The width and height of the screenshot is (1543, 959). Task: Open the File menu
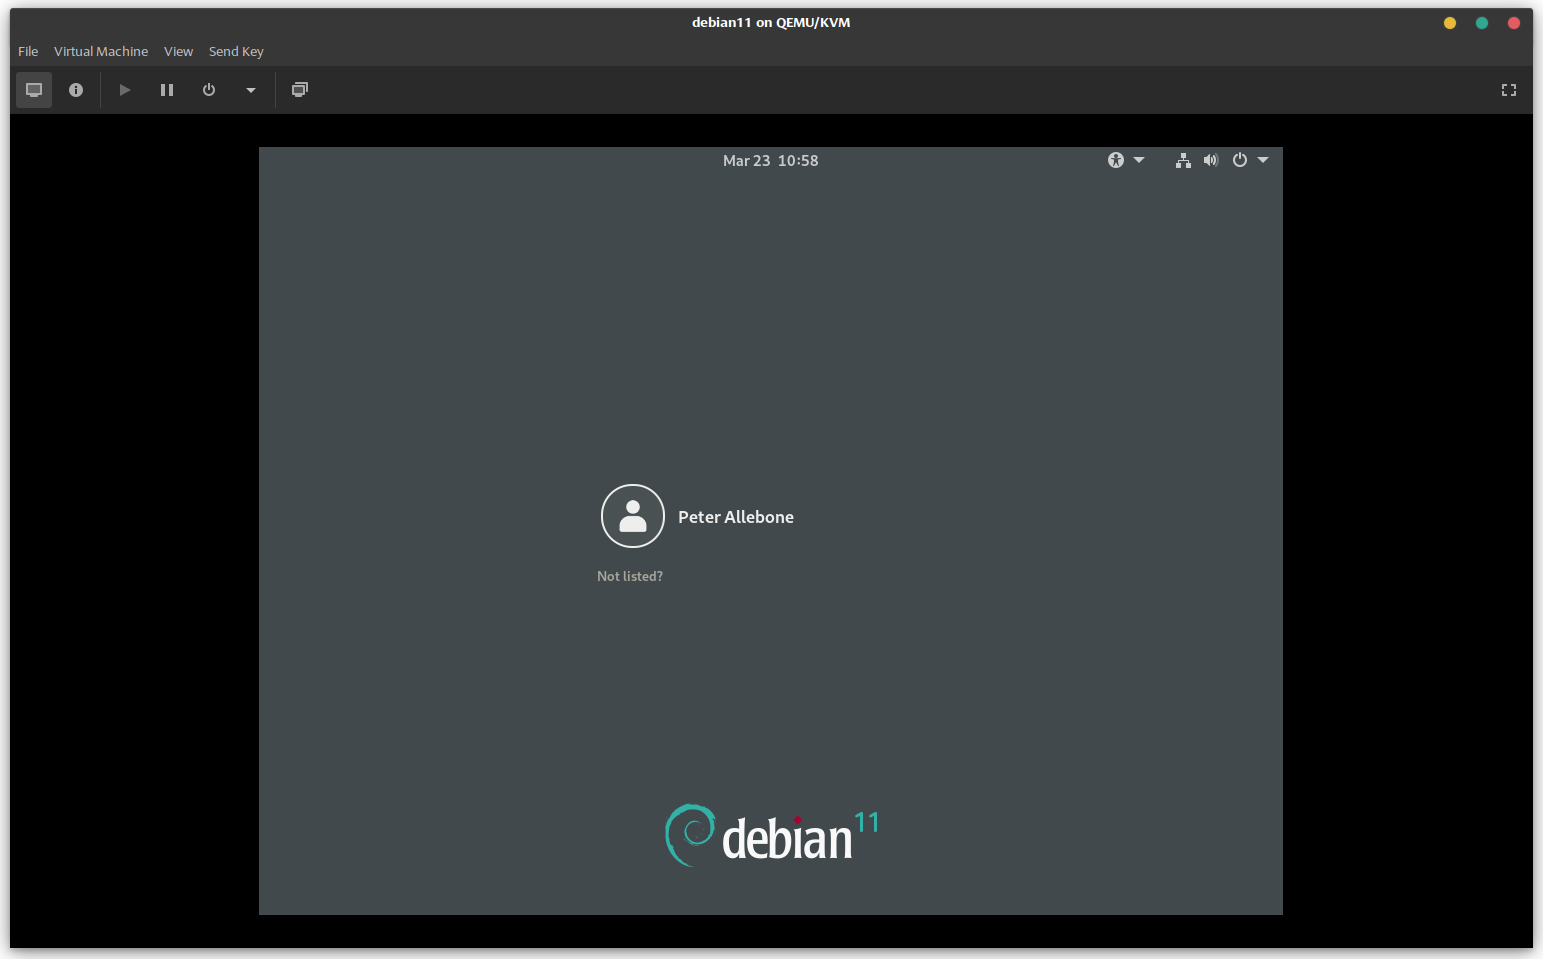pyautogui.click(x=28, y=51)
